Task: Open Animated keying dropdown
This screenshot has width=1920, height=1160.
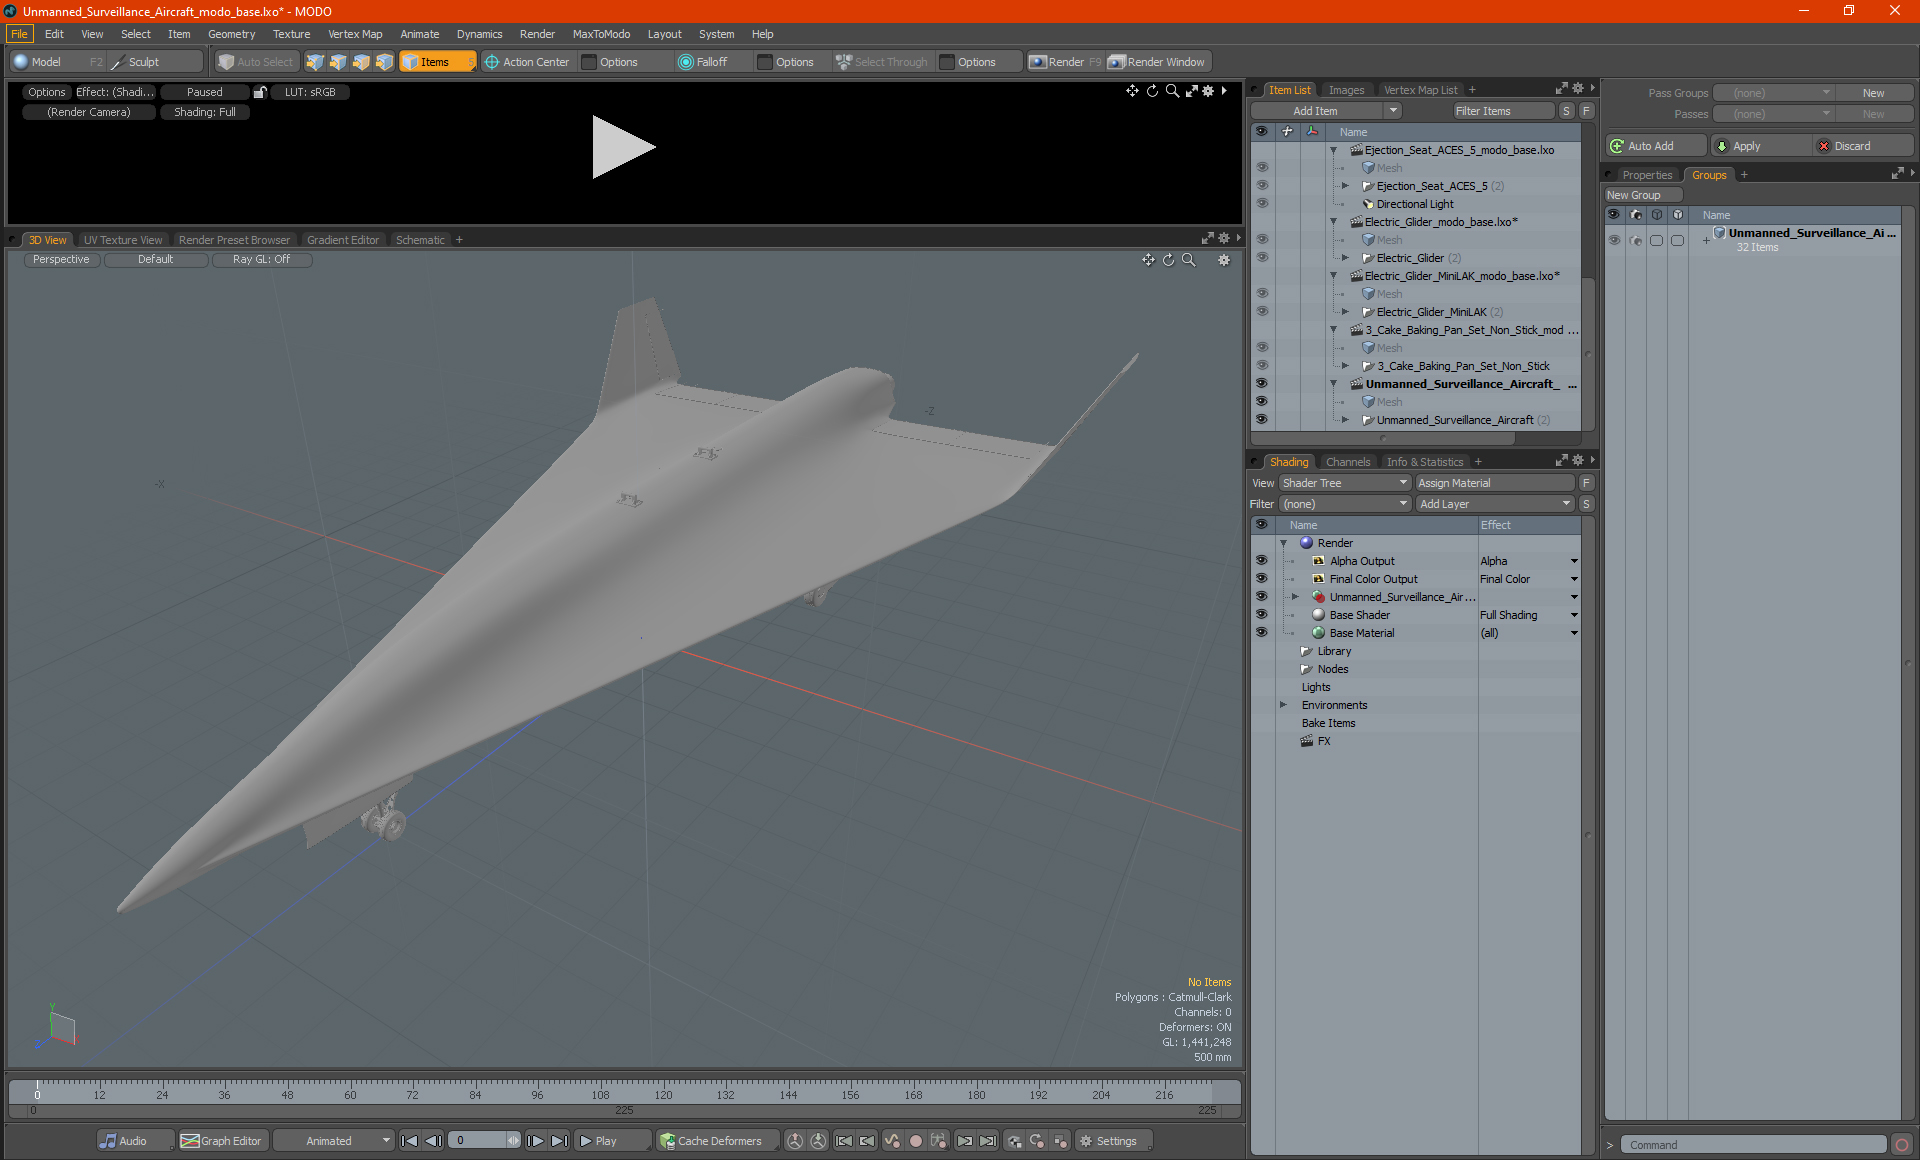Action: click(x=333, y=1141)
